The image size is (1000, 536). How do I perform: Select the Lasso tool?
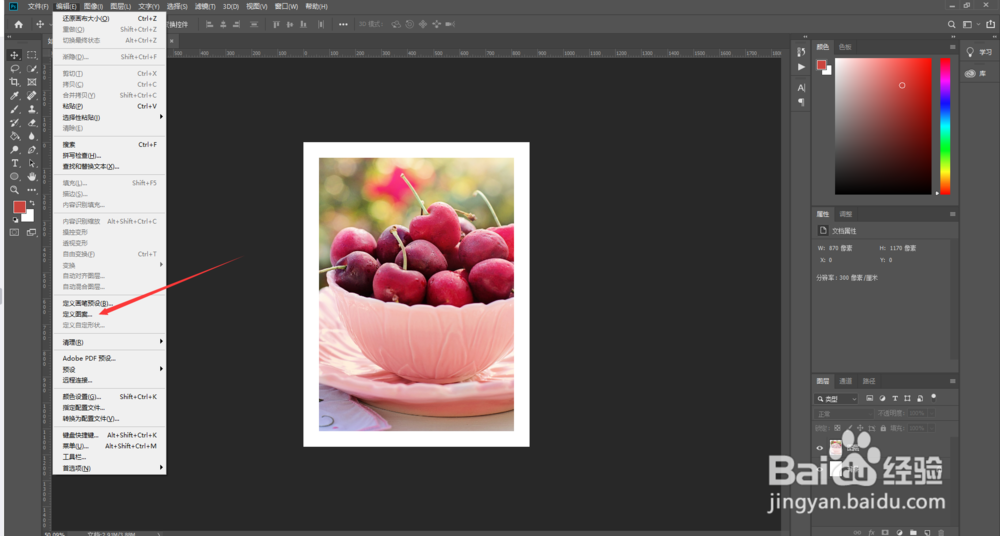(x=15, y=69)
